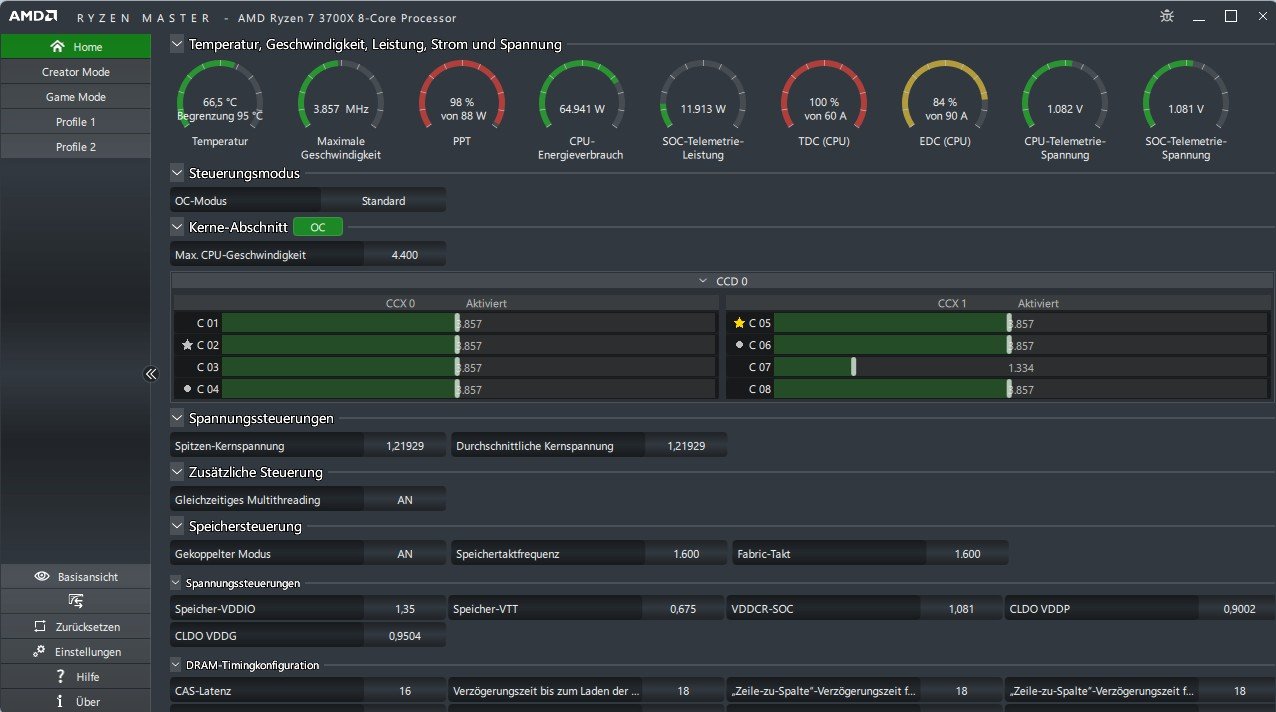Click the Speichertaktfrequenz 1.600 field
The width and height of the screenshot is (1276, 712).
[686, 553]
